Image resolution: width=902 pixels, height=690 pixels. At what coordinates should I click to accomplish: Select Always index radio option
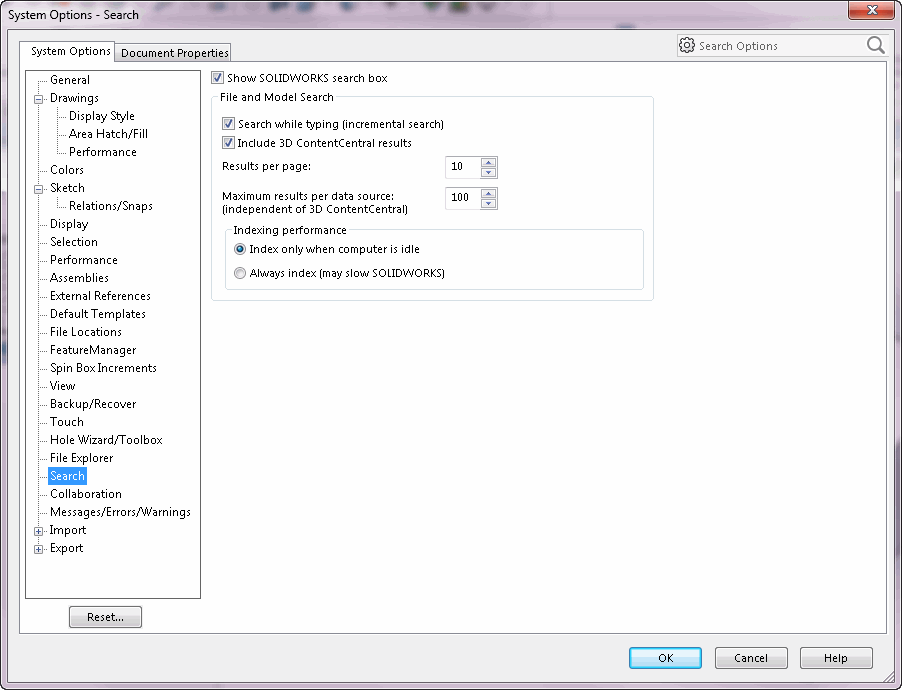pyautogui.click(x=240, y=273)
